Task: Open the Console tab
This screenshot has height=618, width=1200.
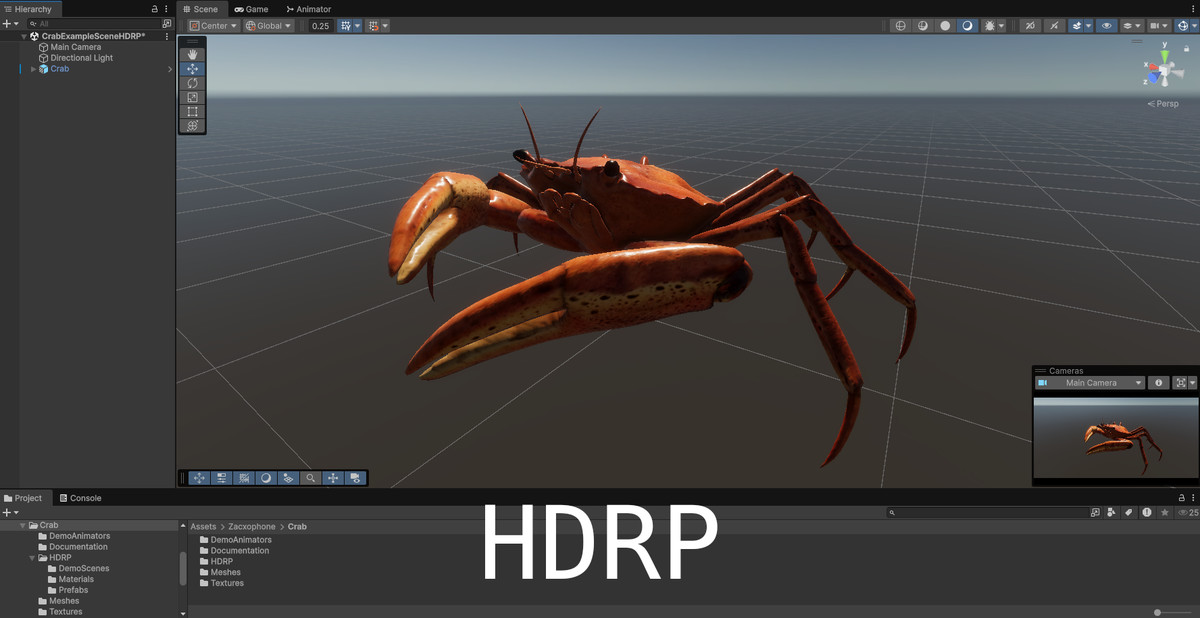Action: [x=80, y=498]
